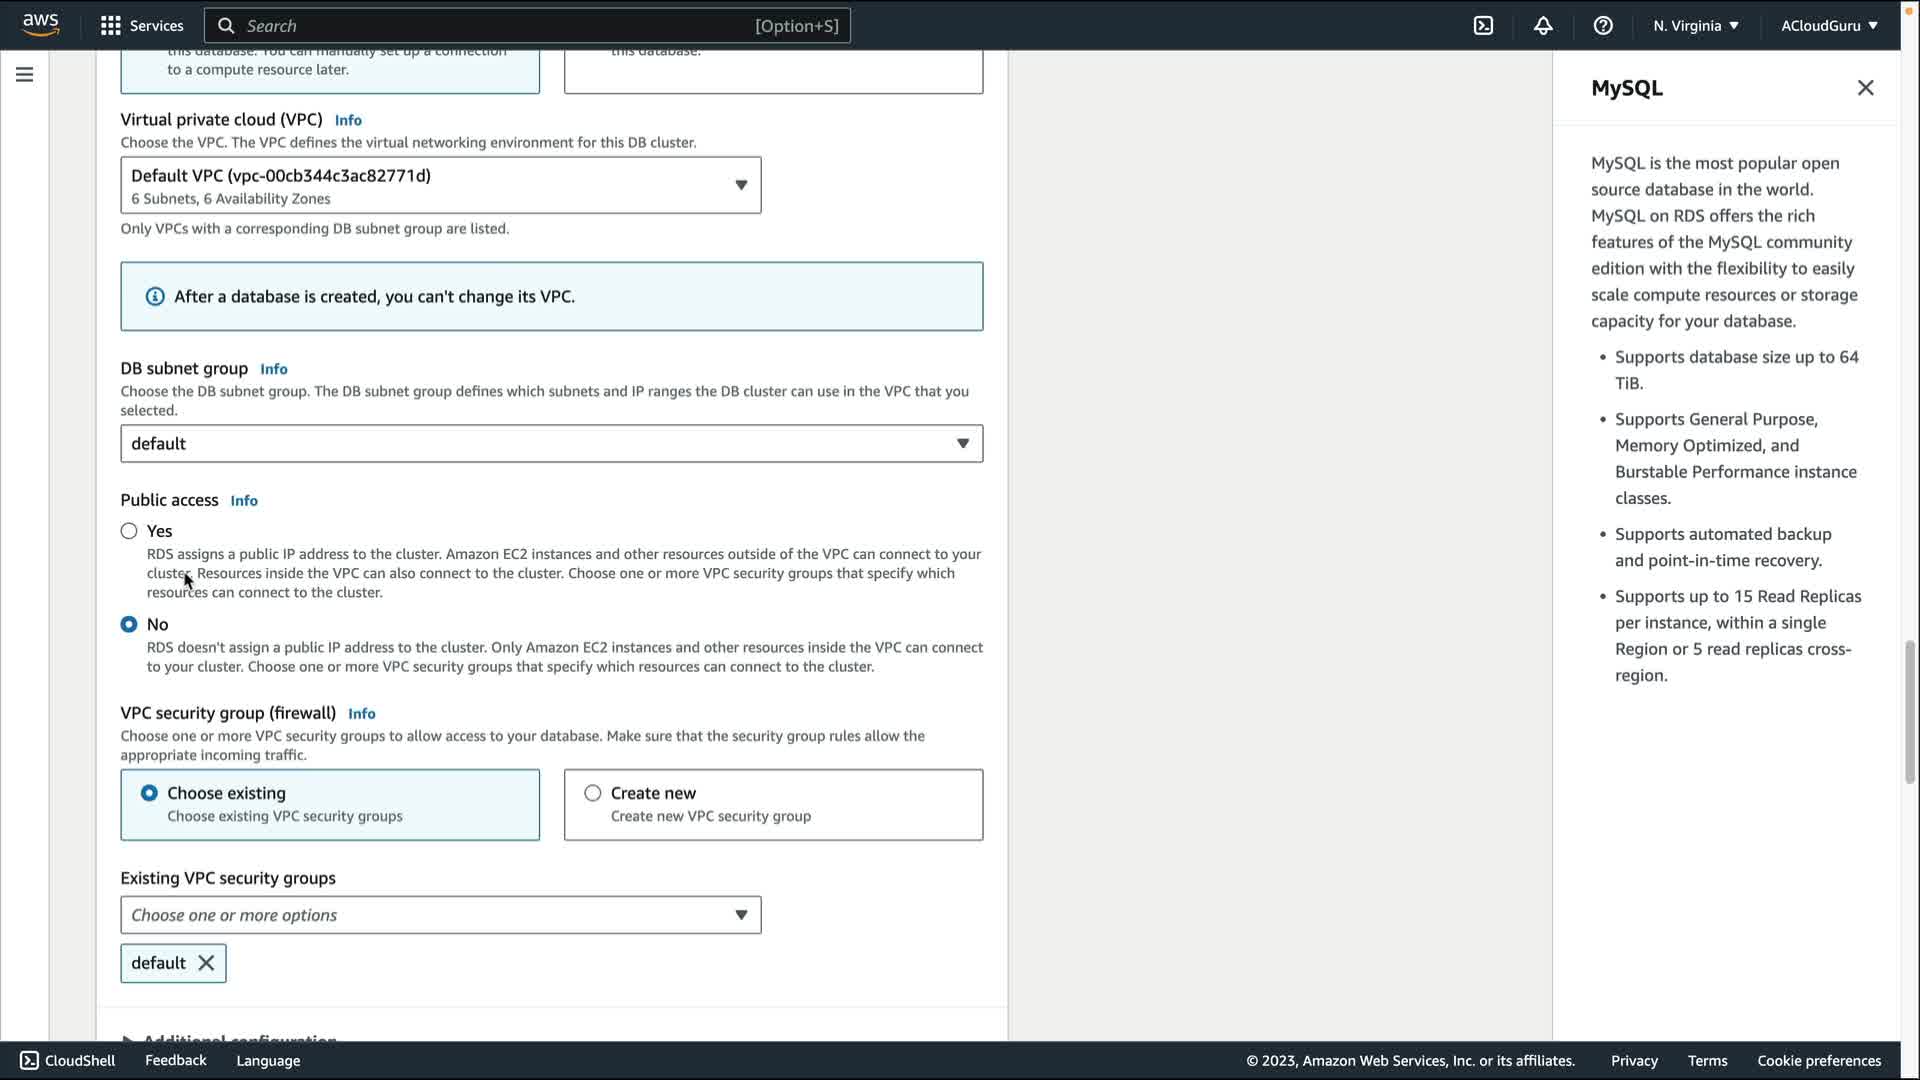
Task: Open the Feedback link in footer
Action: click(x=175, y=1060)
